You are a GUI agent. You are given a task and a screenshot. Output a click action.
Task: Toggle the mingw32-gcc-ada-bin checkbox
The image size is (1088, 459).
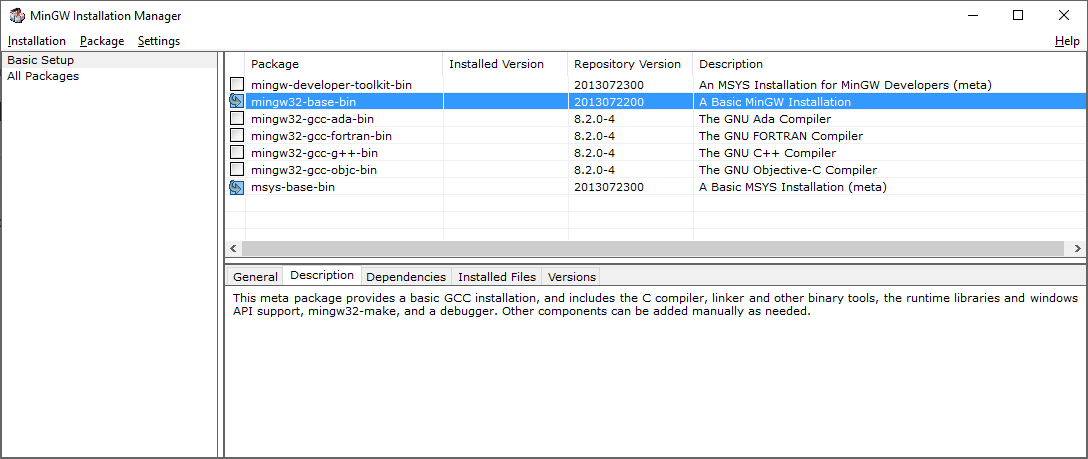click(237, 119)
